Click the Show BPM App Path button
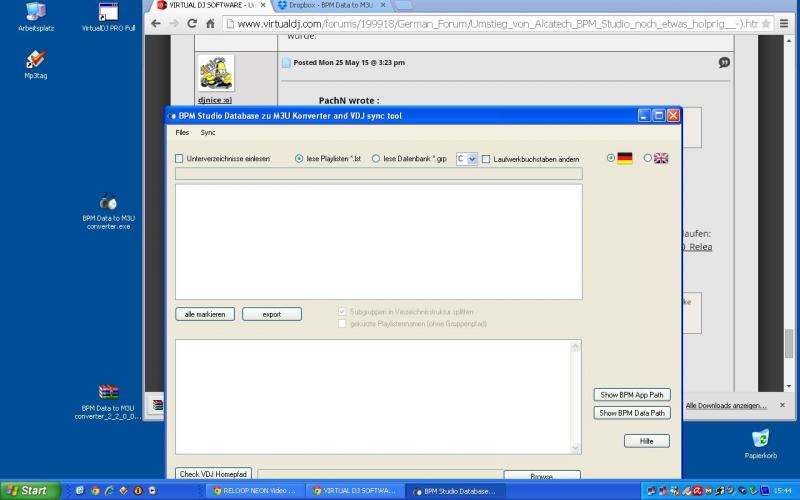The width and height of the screenshot is (800, 500). tap(632, 395)
